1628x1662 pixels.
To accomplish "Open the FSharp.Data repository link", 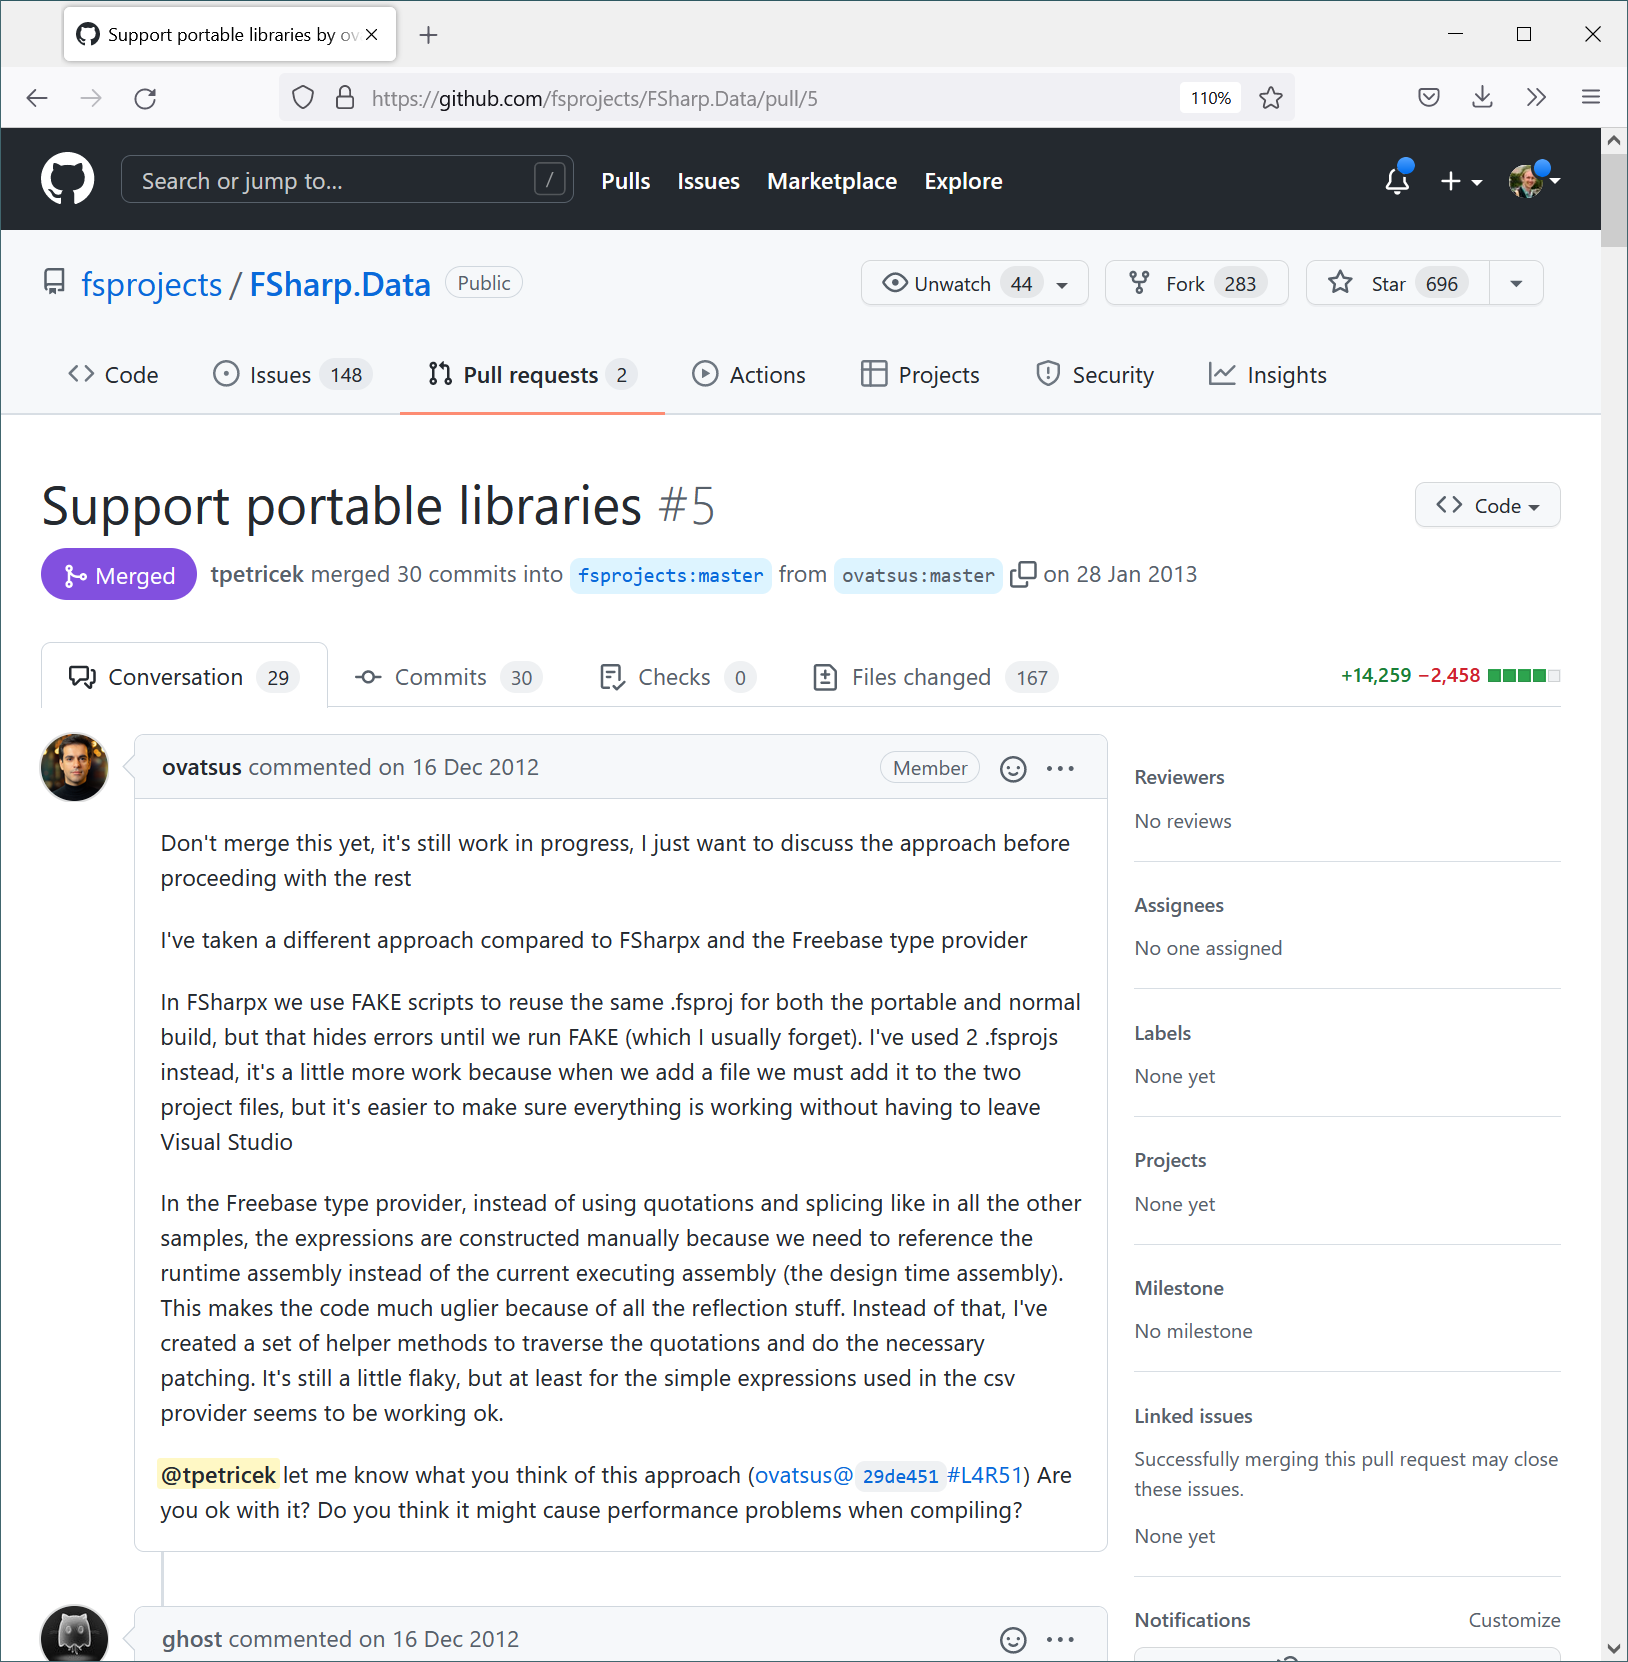I will [x=340, y=285].
